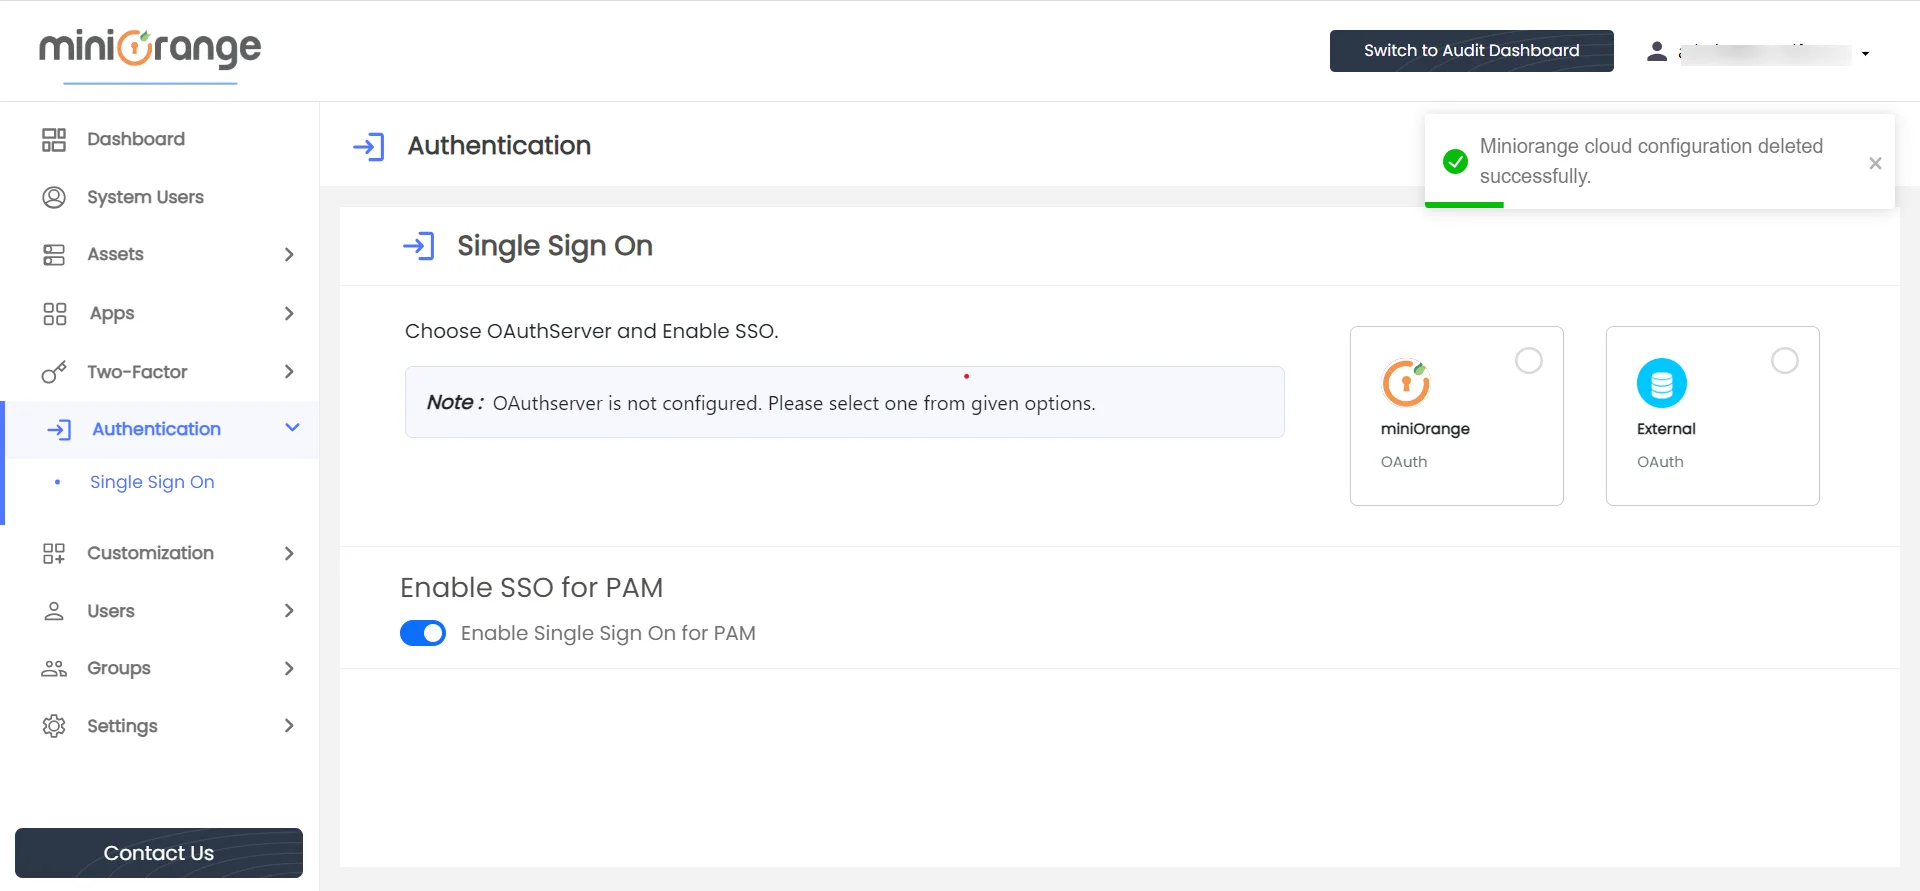Expand the Settings submenu chevron
The height and width of the screenshot is (891, 1920).
pyautogui.click(x=289, y=725)
